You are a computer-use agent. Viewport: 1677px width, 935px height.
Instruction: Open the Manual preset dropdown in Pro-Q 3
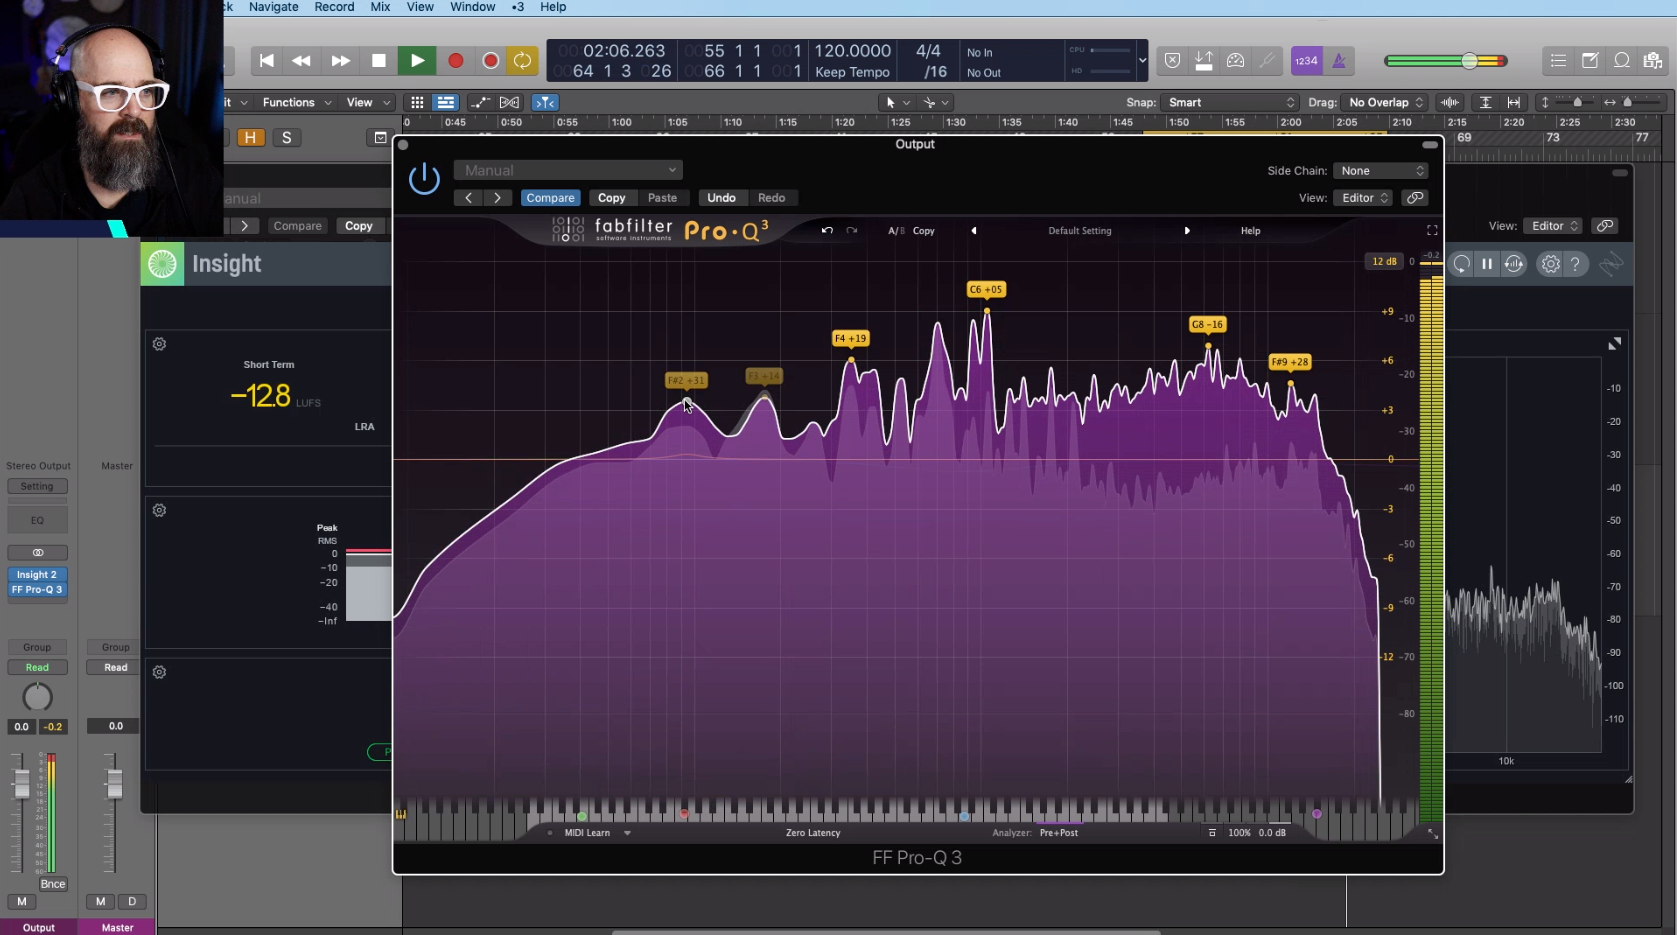point(568,170)
